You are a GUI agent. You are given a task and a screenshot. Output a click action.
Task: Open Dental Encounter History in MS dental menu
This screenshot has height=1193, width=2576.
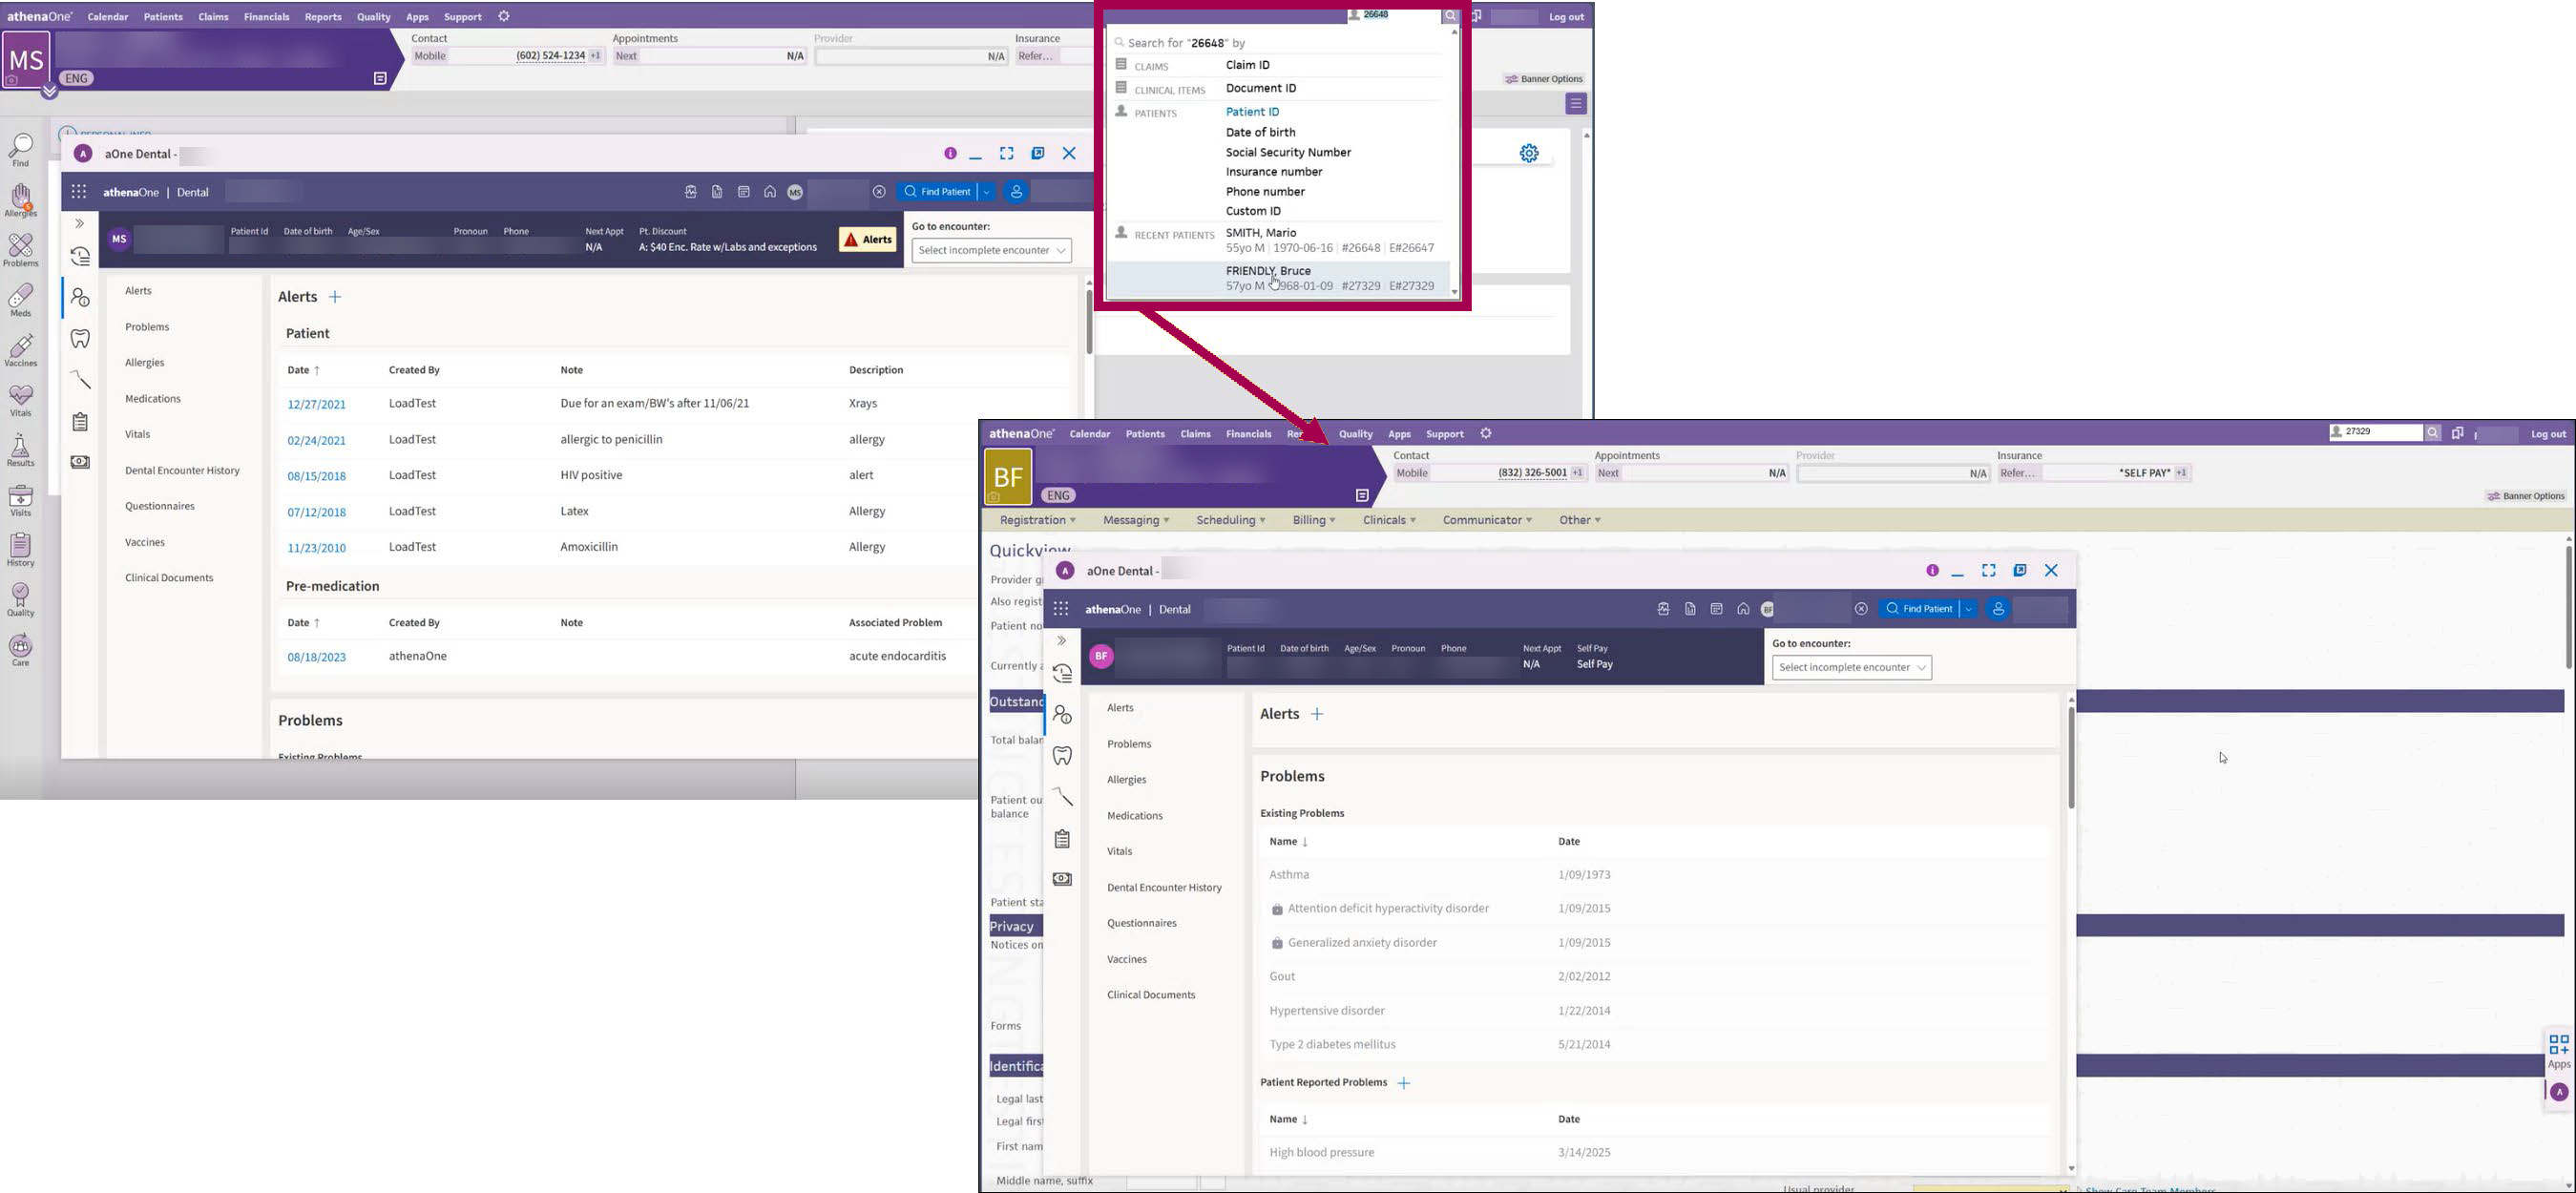coord(182,471)
